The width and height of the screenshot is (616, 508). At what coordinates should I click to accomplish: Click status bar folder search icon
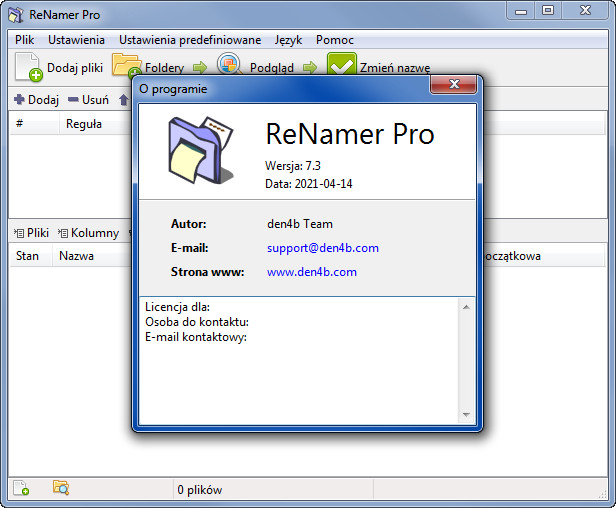tap(61, 488)
